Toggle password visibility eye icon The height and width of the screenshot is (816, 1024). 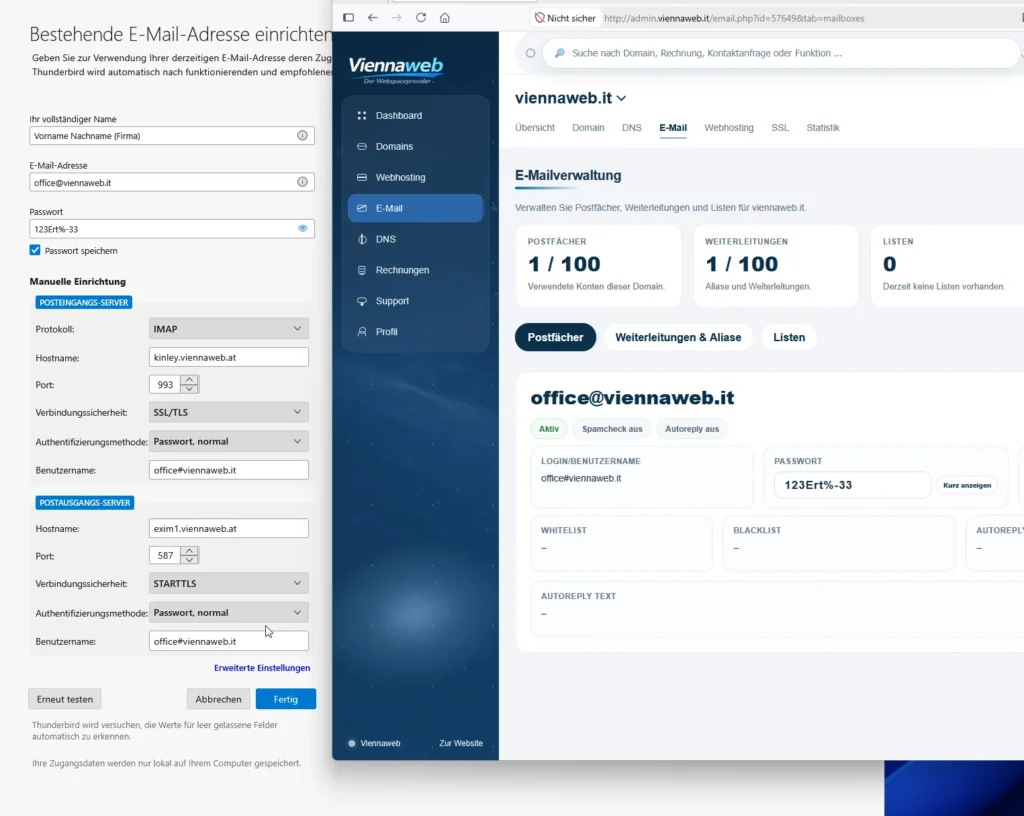tap(302, 228)
